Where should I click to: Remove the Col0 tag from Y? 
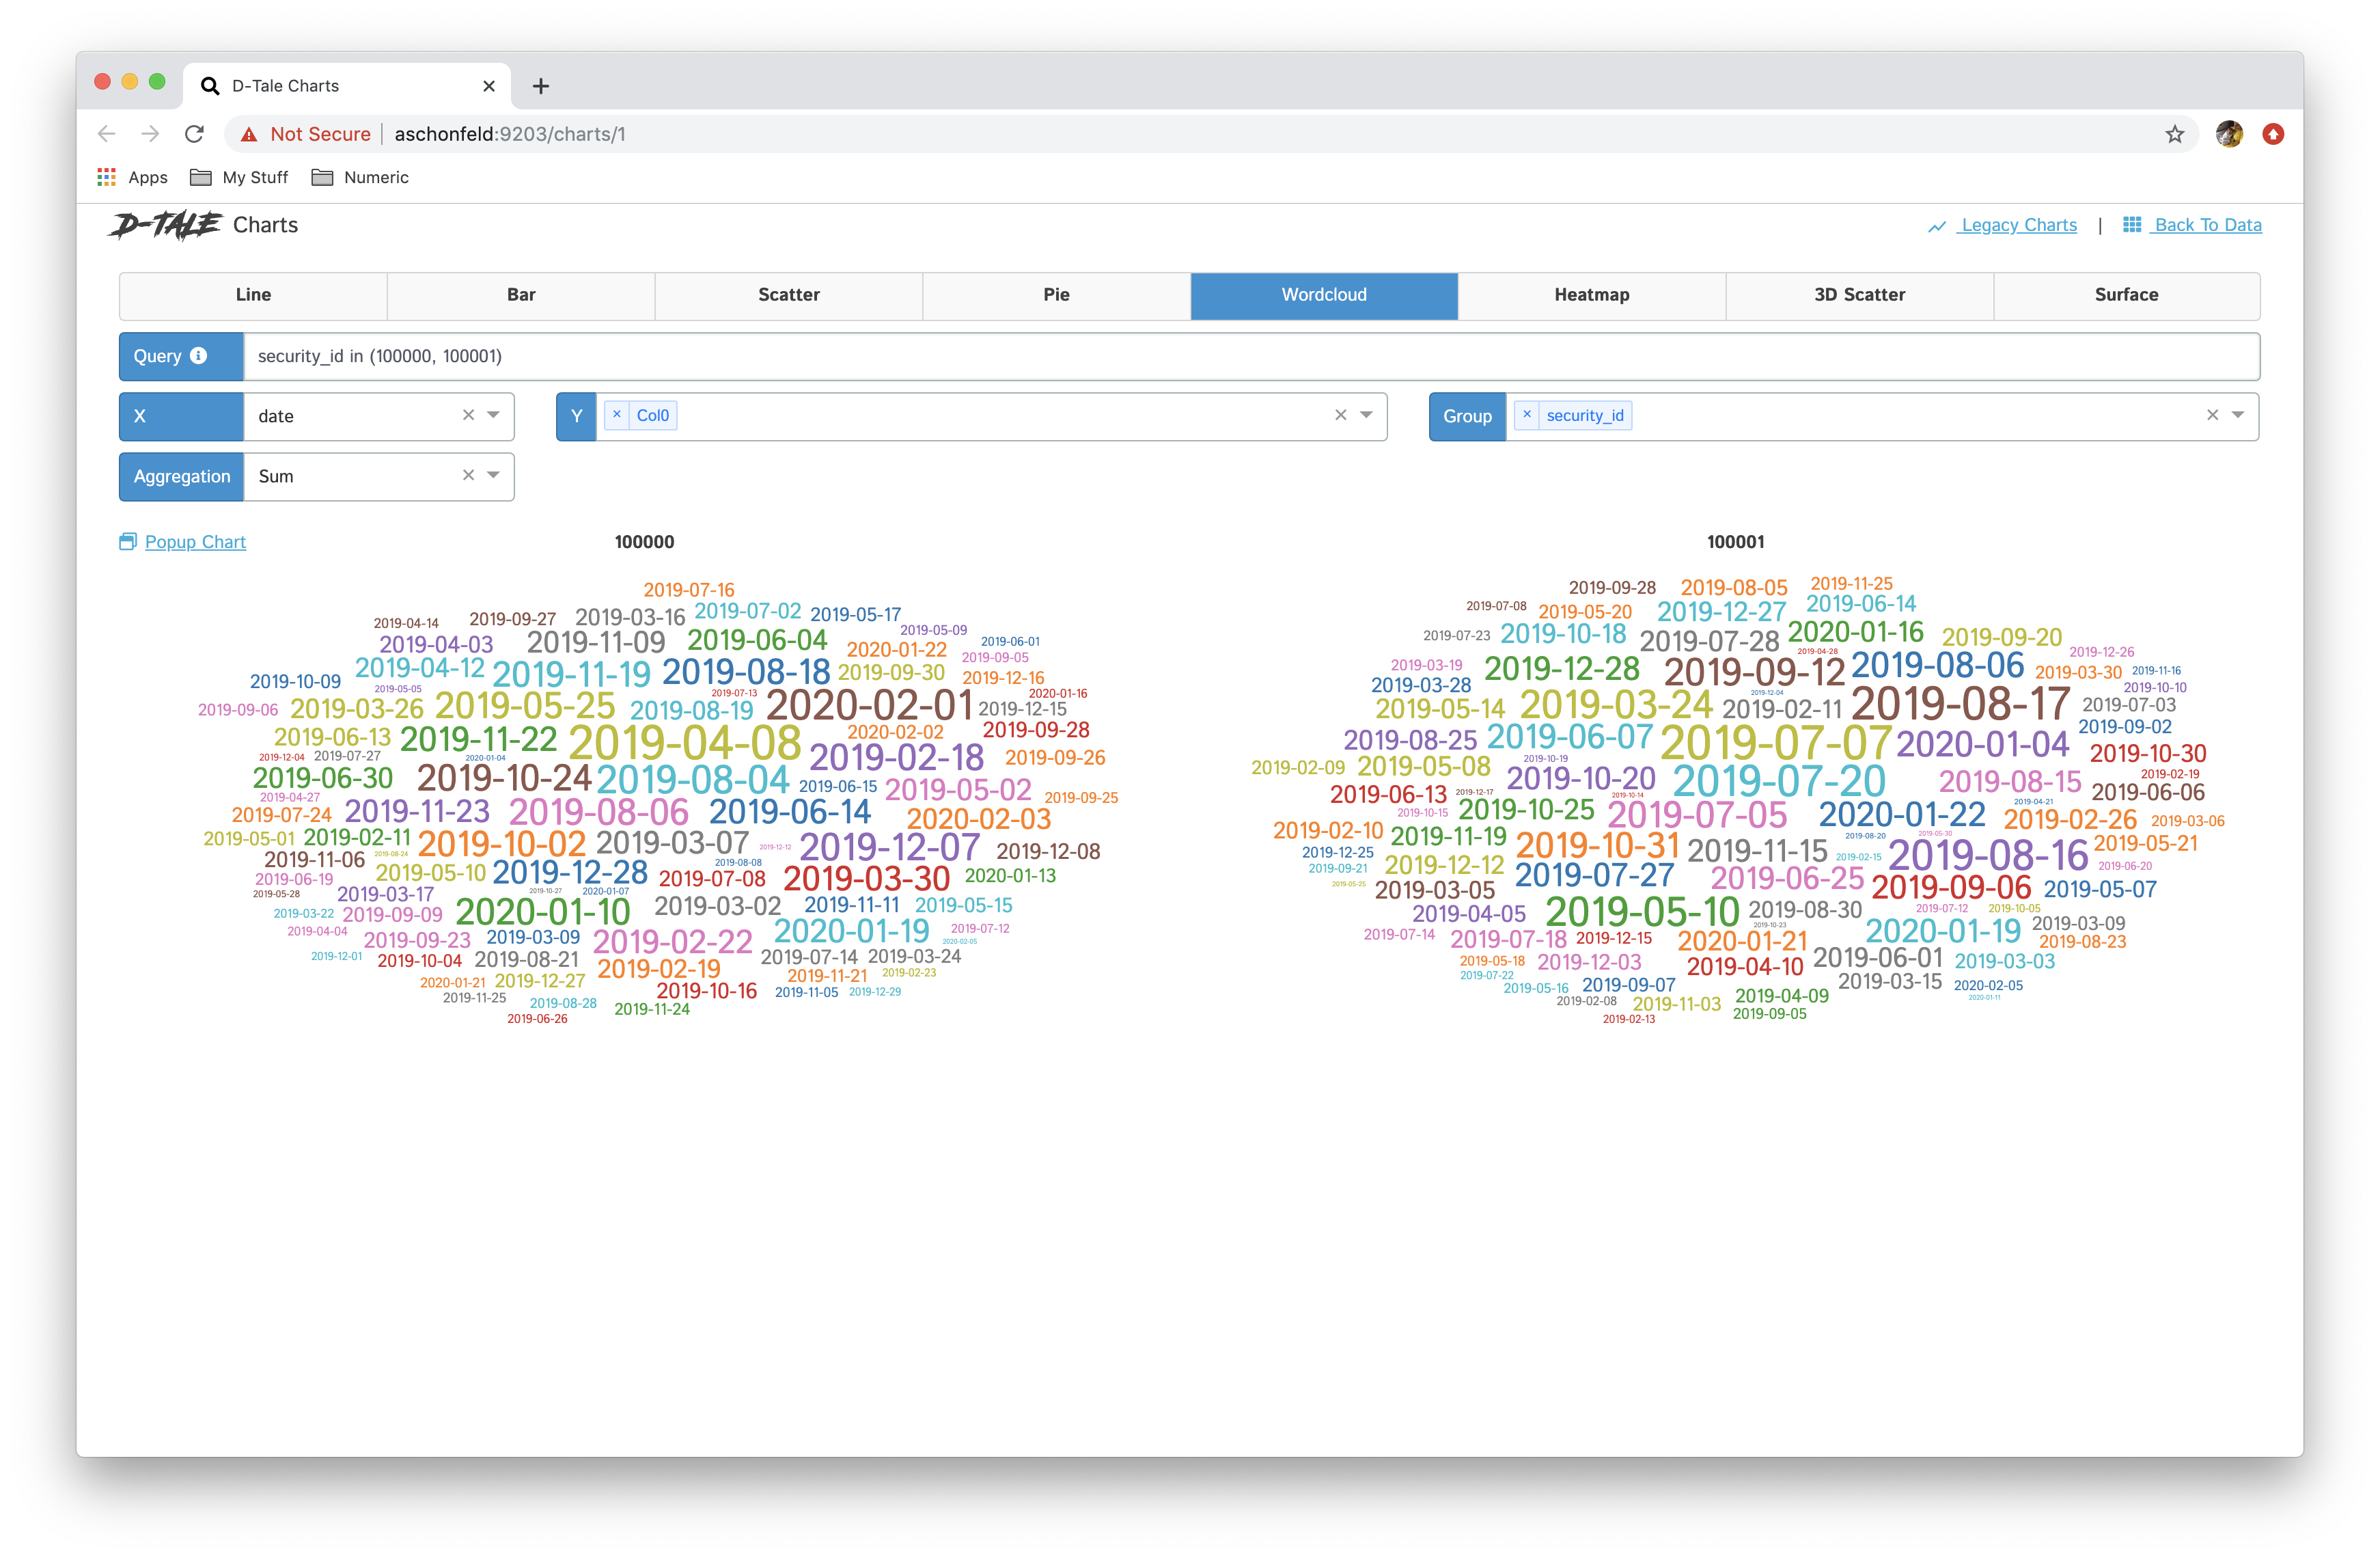(617, 415)
